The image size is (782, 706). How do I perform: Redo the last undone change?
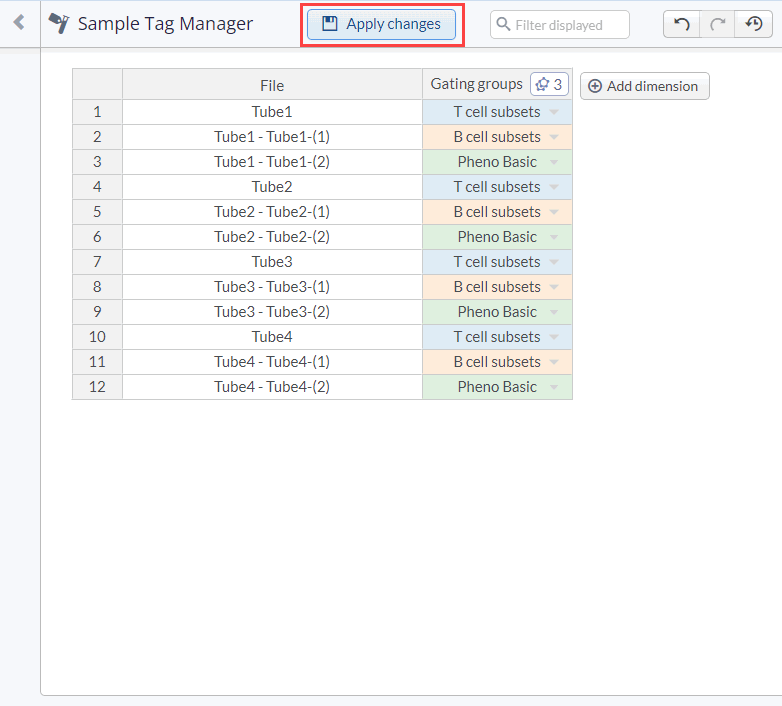(x=717, y=24)
